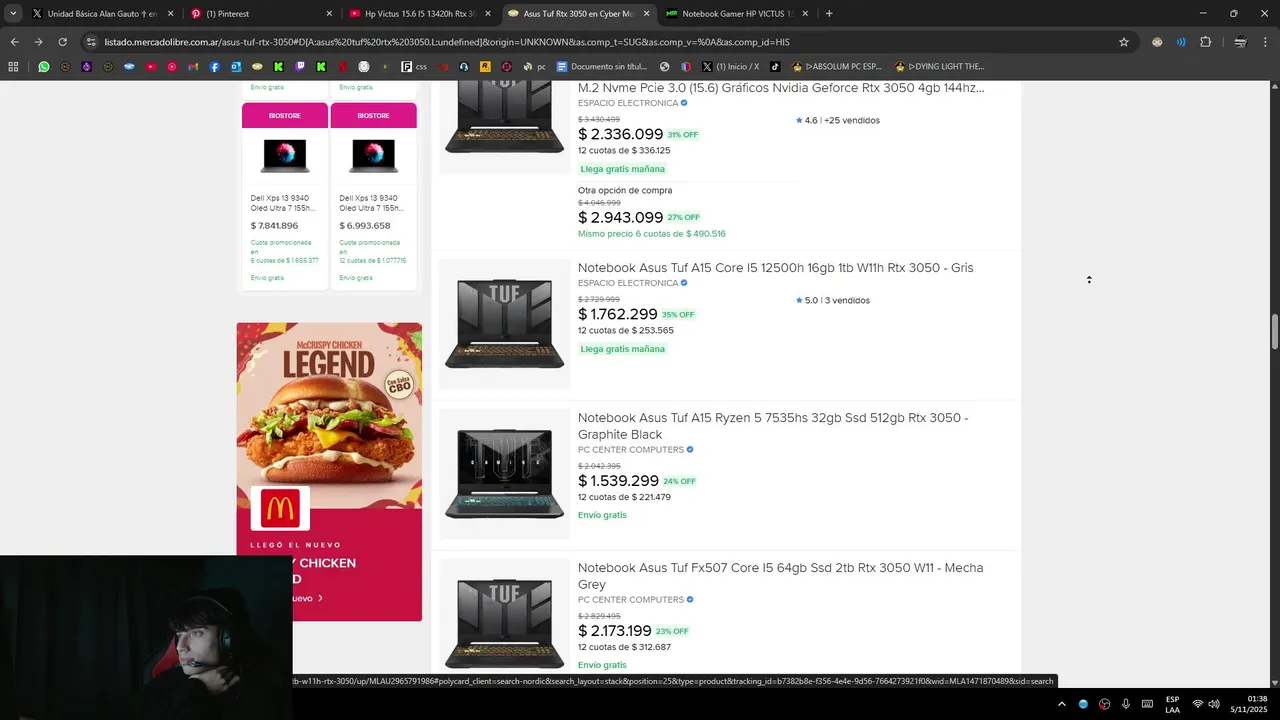Open the apps grid in bookmarks bar
1280x720 pixels.
pyautogui.click(x=13, y=67)
